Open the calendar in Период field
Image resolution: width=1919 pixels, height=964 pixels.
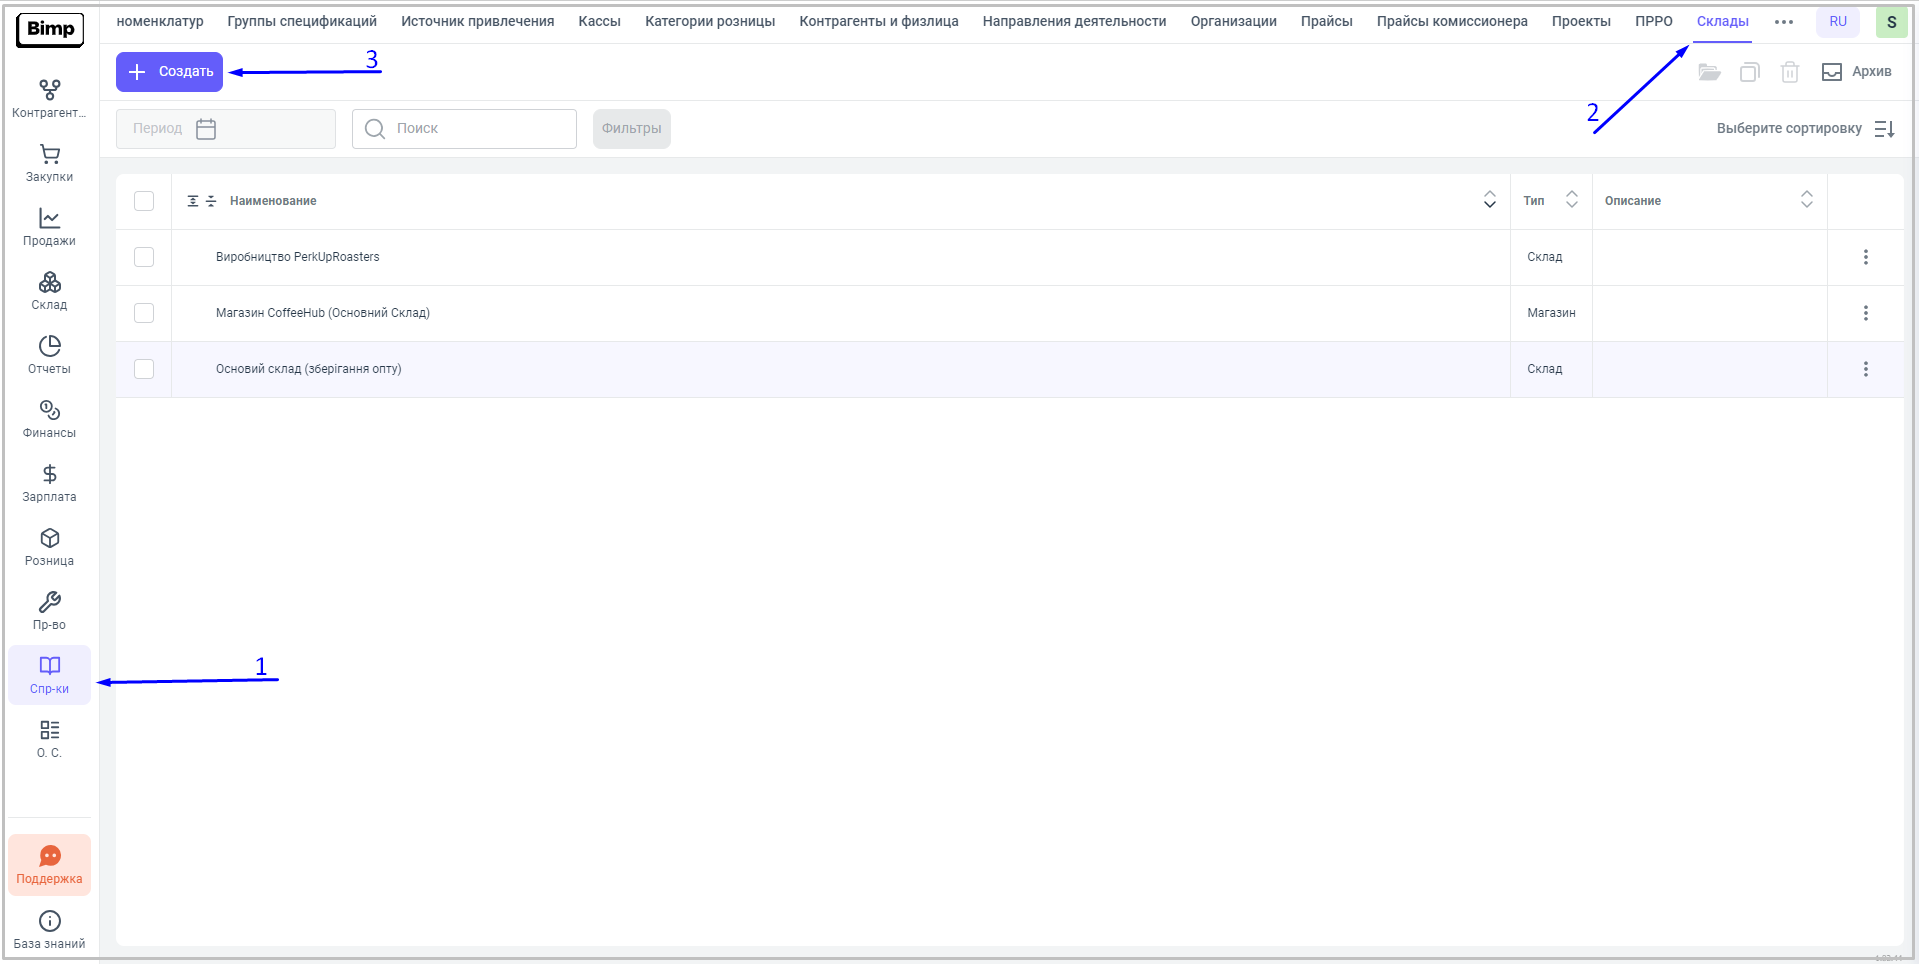206,129
